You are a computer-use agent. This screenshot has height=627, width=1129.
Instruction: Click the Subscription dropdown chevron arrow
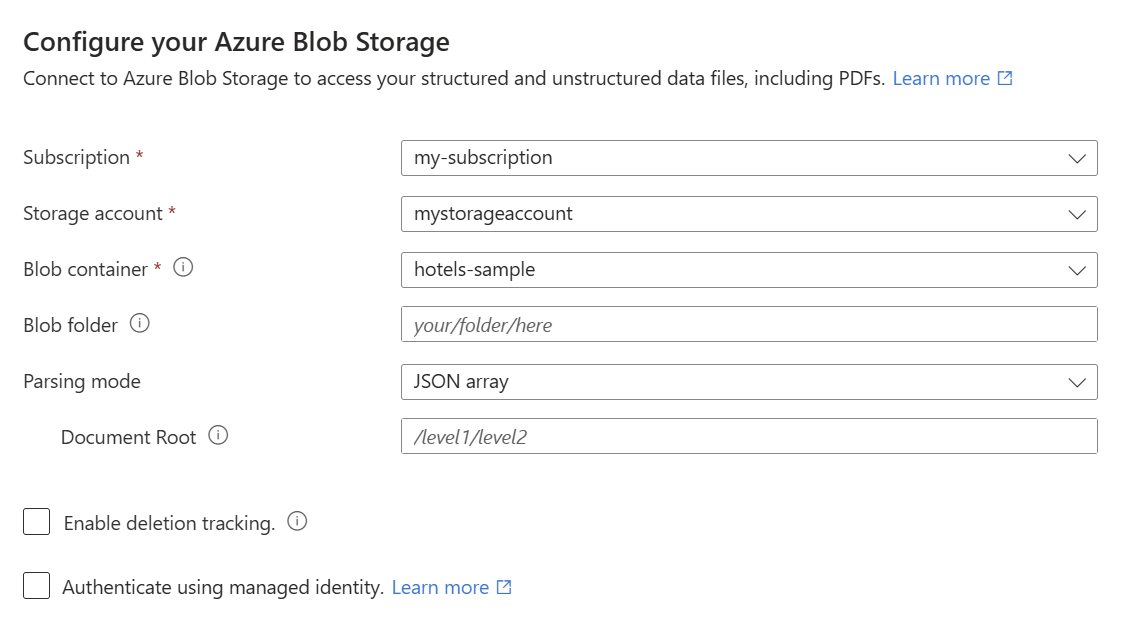[1076, 158]
